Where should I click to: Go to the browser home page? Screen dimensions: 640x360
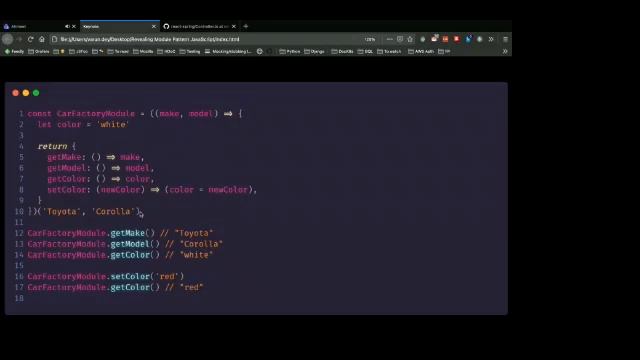pyautogui.click(x=42, y=39)
